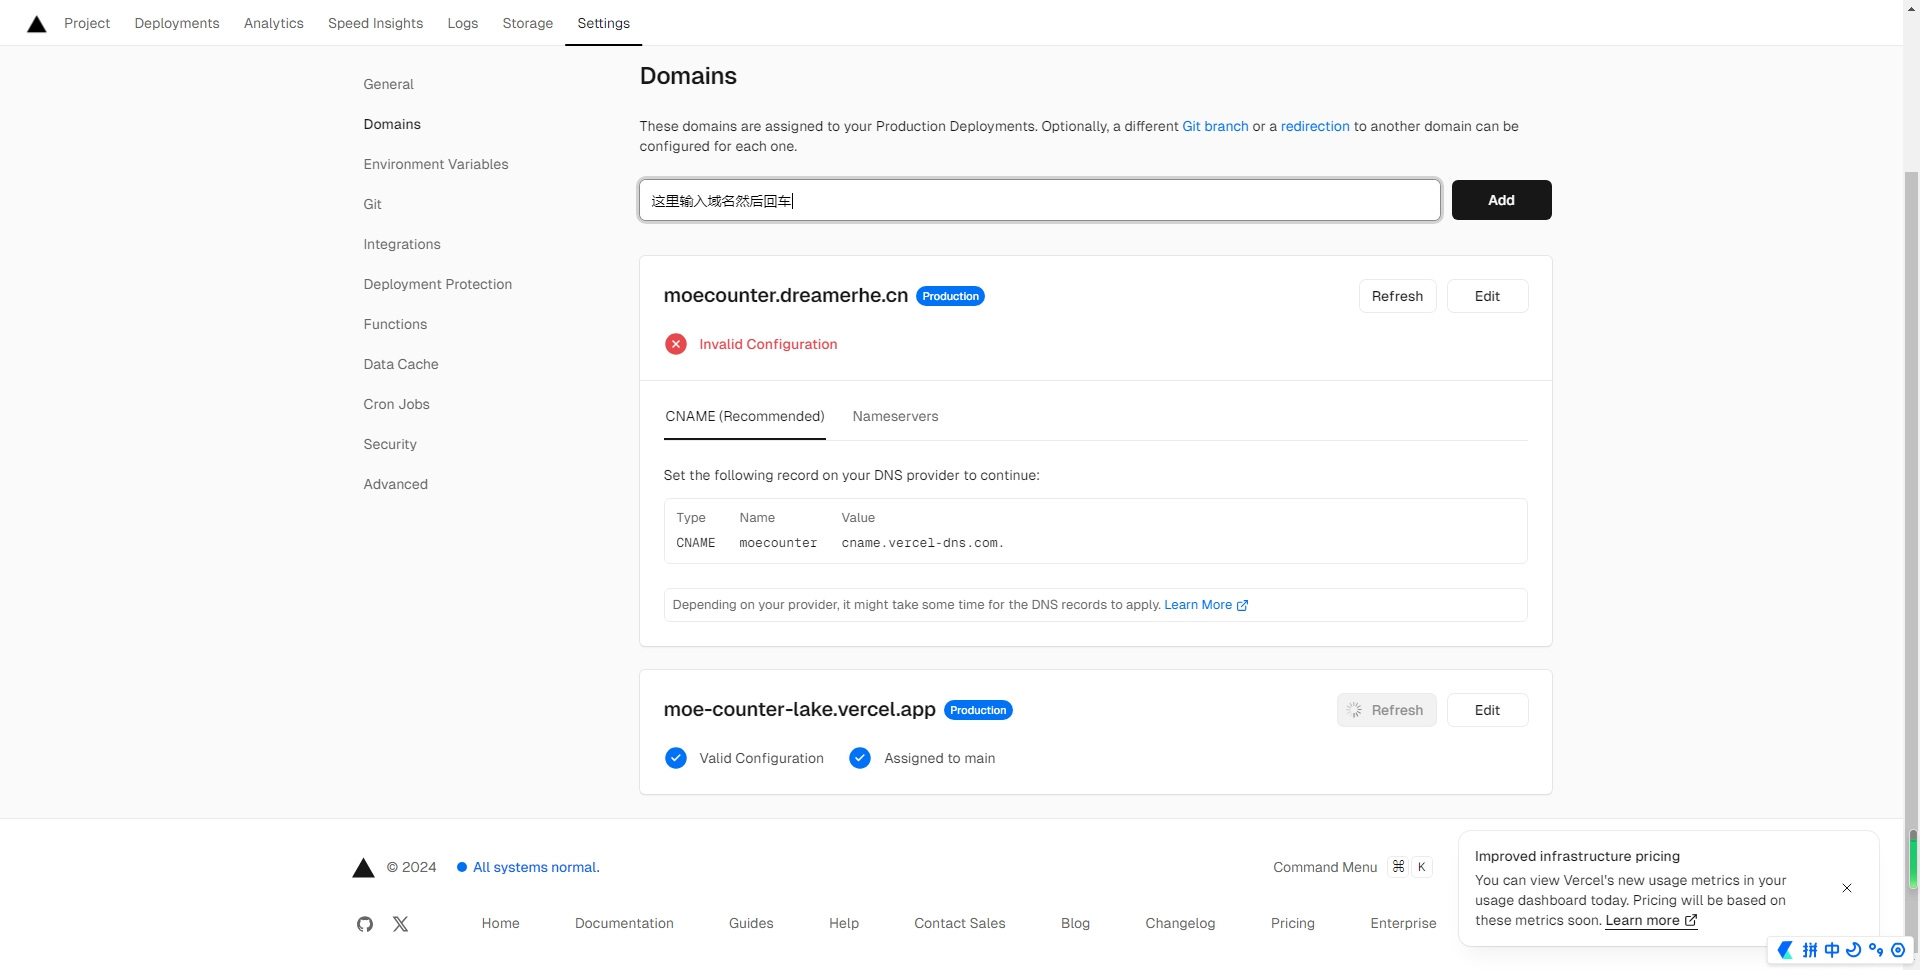Click the footer Vercel triangle logo

(364, 868)
